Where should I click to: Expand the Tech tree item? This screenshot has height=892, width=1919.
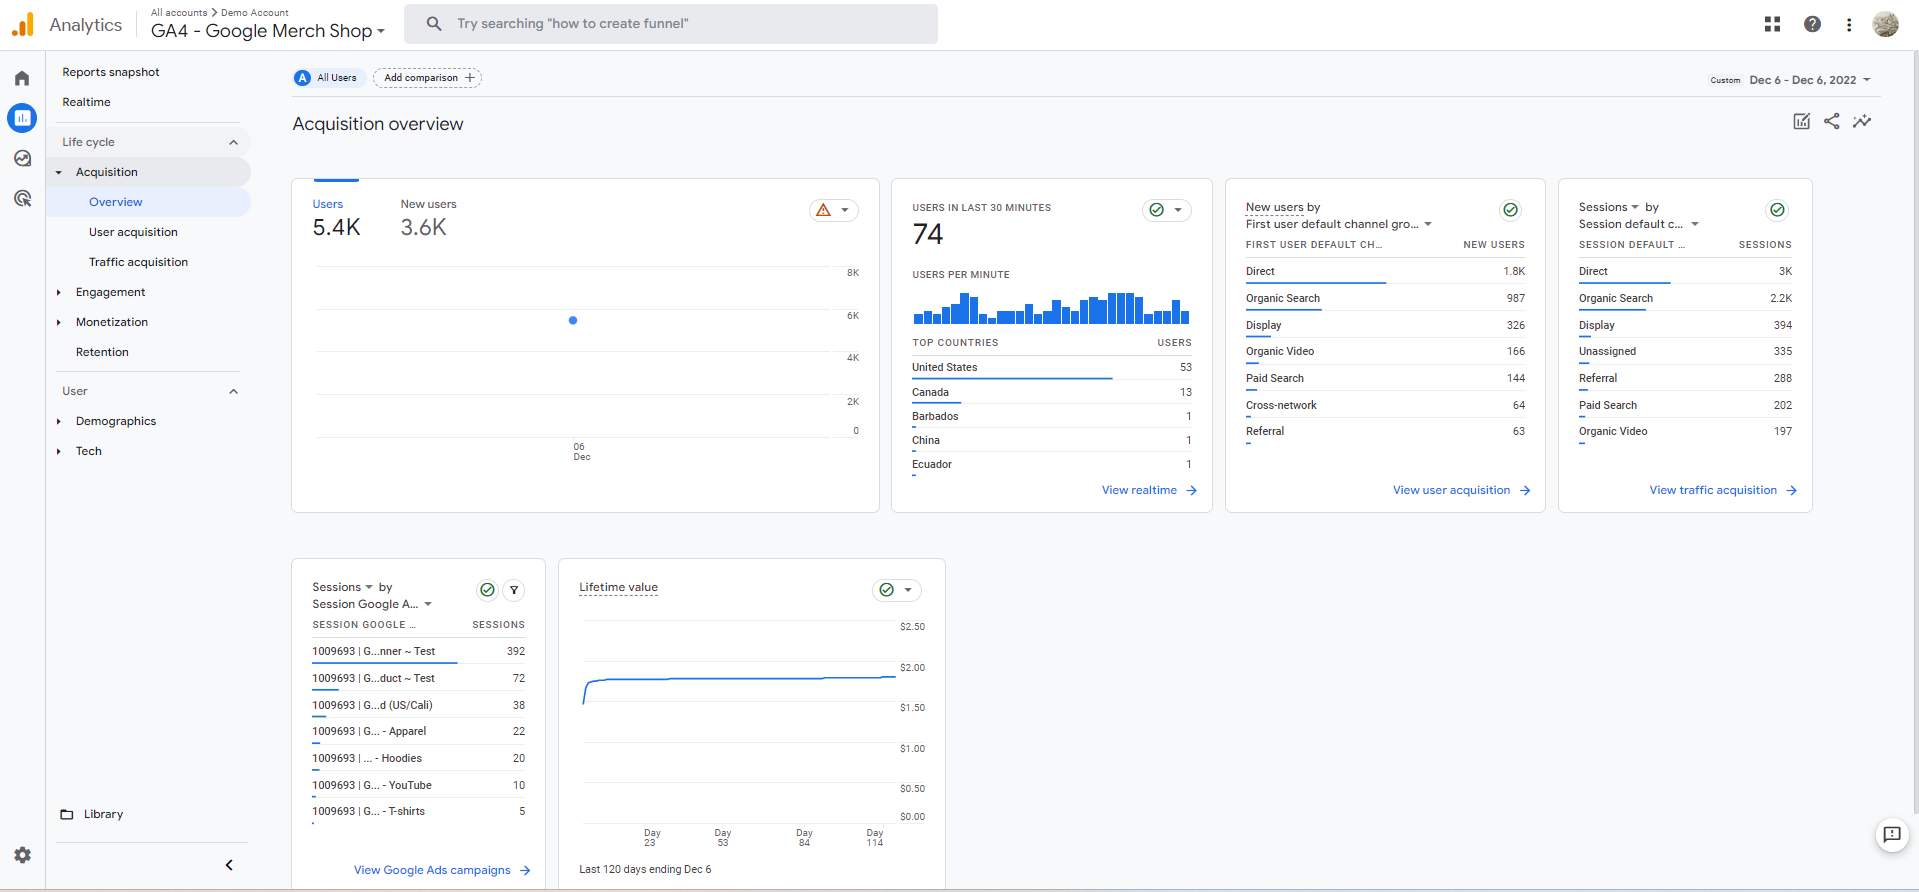(x=59, y=451)
